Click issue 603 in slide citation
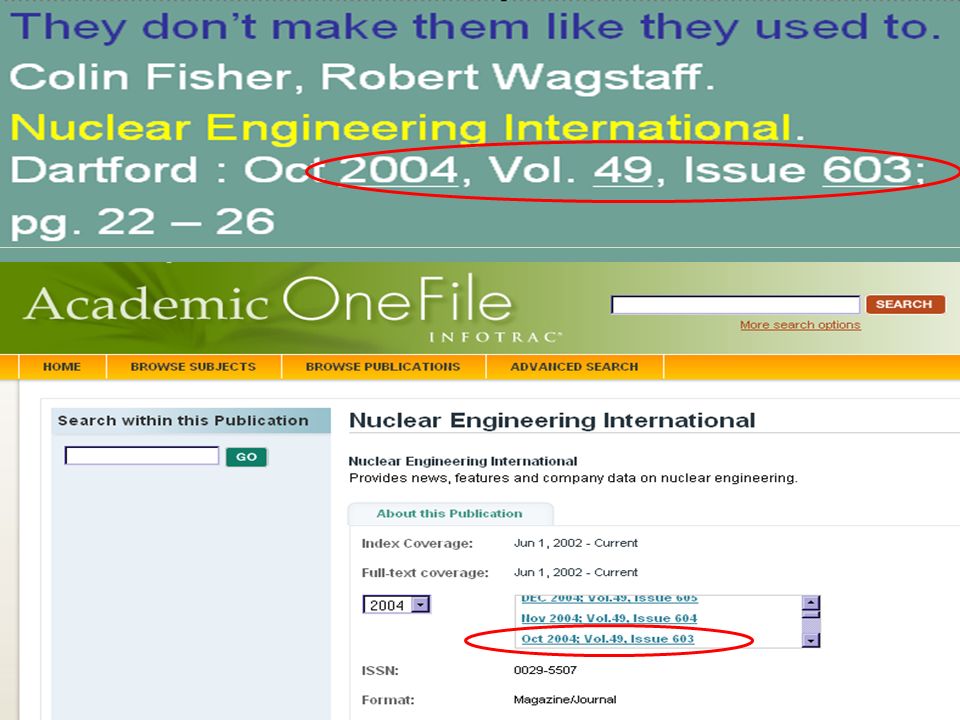 point(867,170)
